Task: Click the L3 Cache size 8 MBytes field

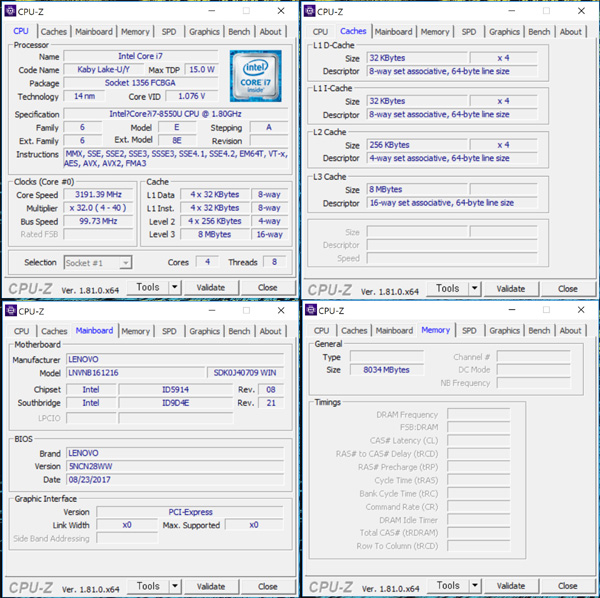Action: [417, 189]
